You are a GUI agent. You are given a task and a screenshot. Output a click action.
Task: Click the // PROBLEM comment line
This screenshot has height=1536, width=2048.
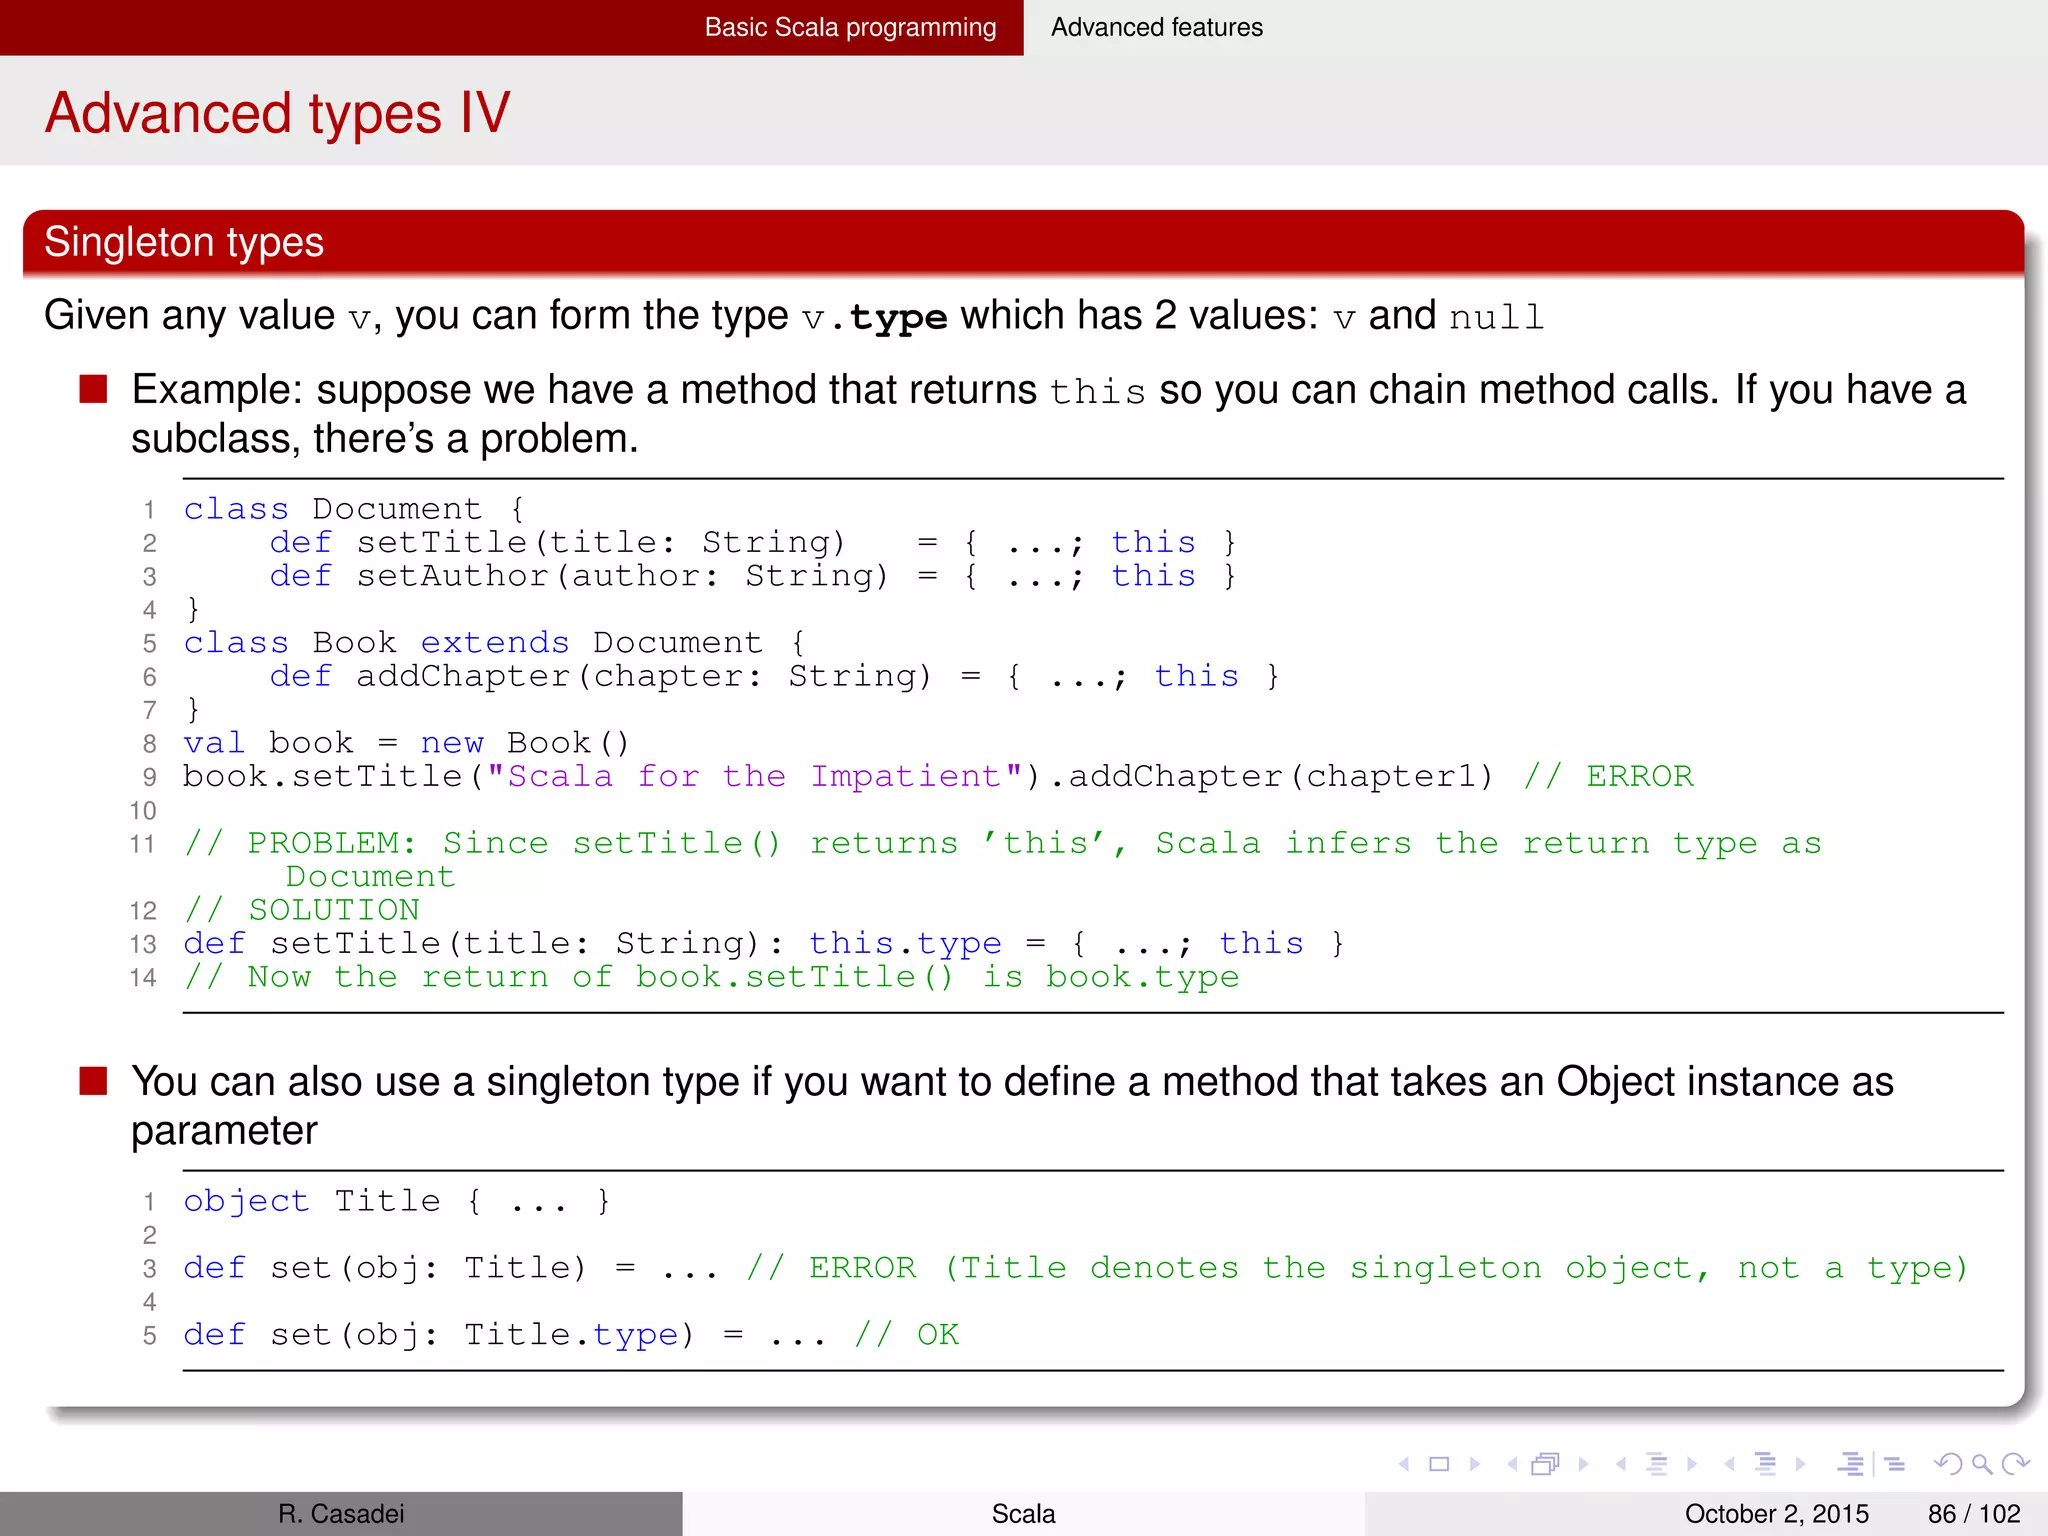click(1003, 860)
